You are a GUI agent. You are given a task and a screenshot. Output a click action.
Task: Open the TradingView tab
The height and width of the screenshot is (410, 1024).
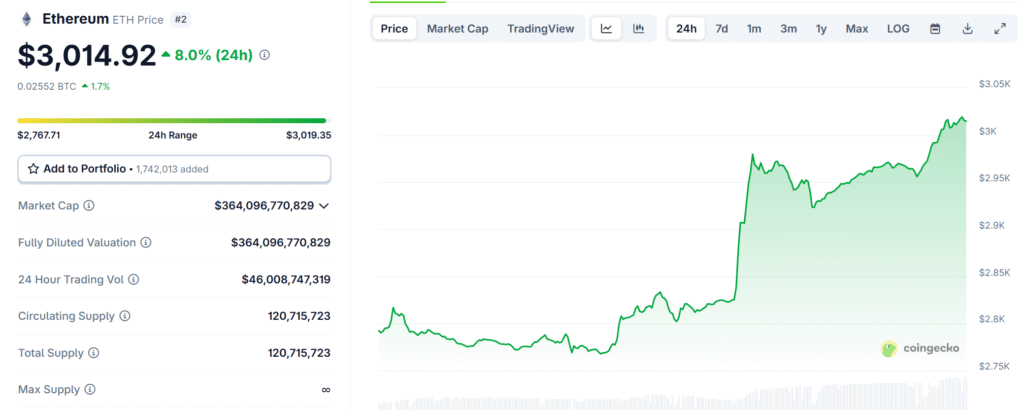(x=540, y=29)
